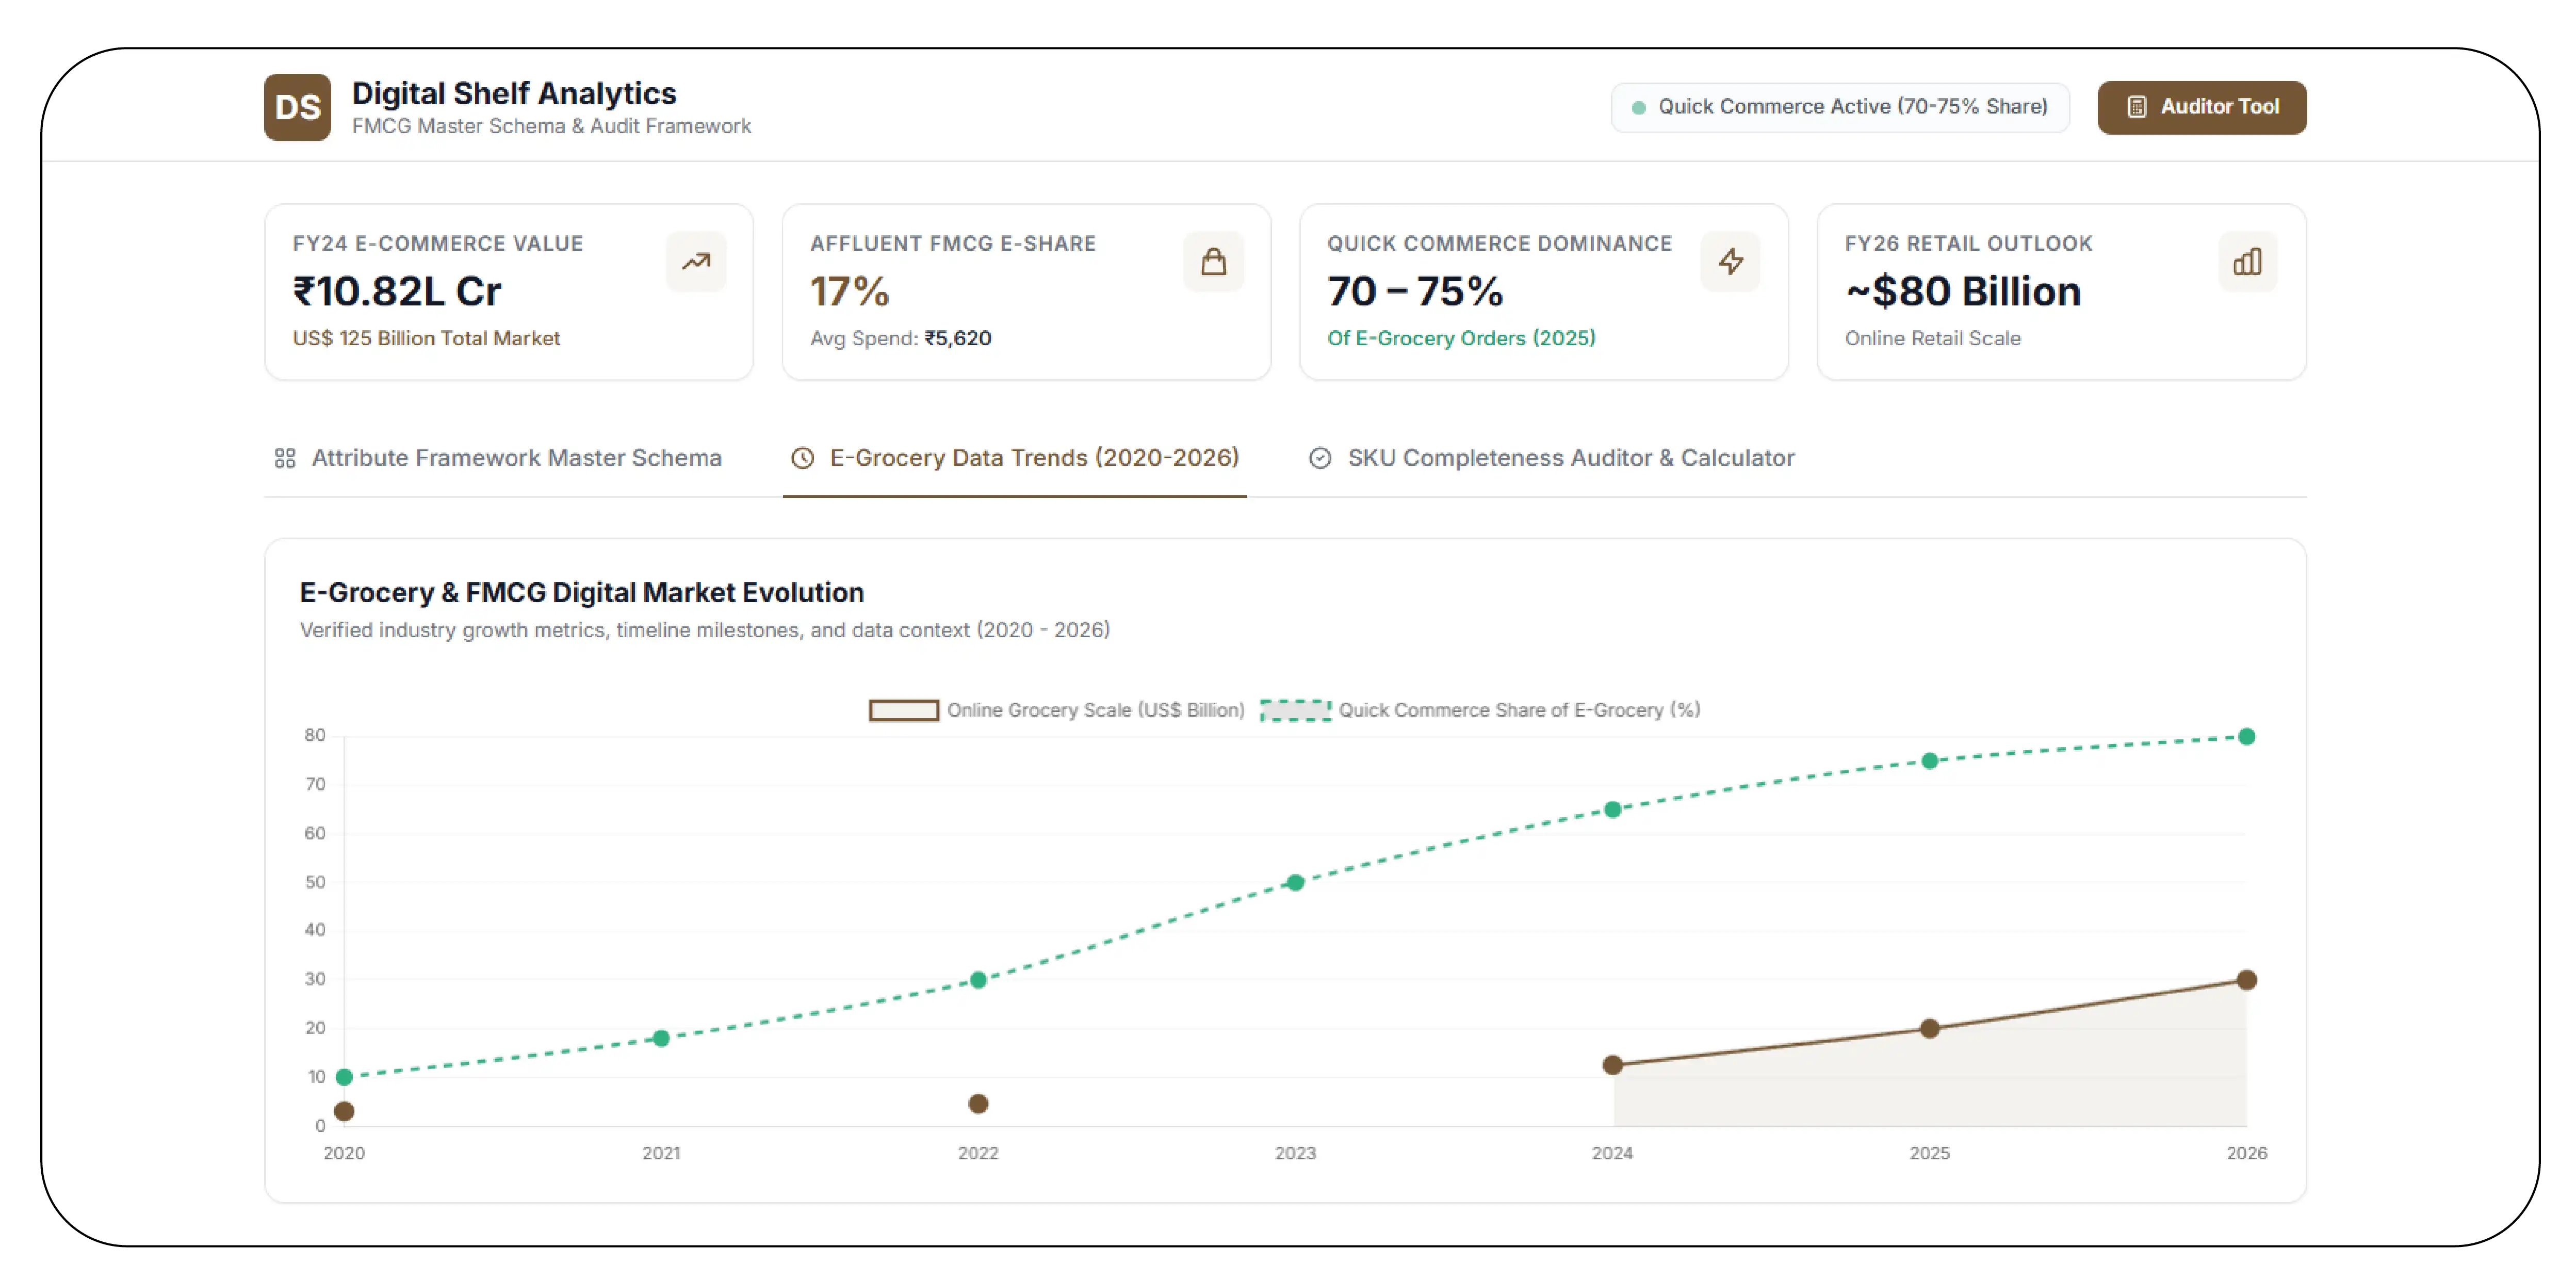Click the calculator icon in Auditor Tool button
This screenshot has height=1279, width=2576.
2136,107
